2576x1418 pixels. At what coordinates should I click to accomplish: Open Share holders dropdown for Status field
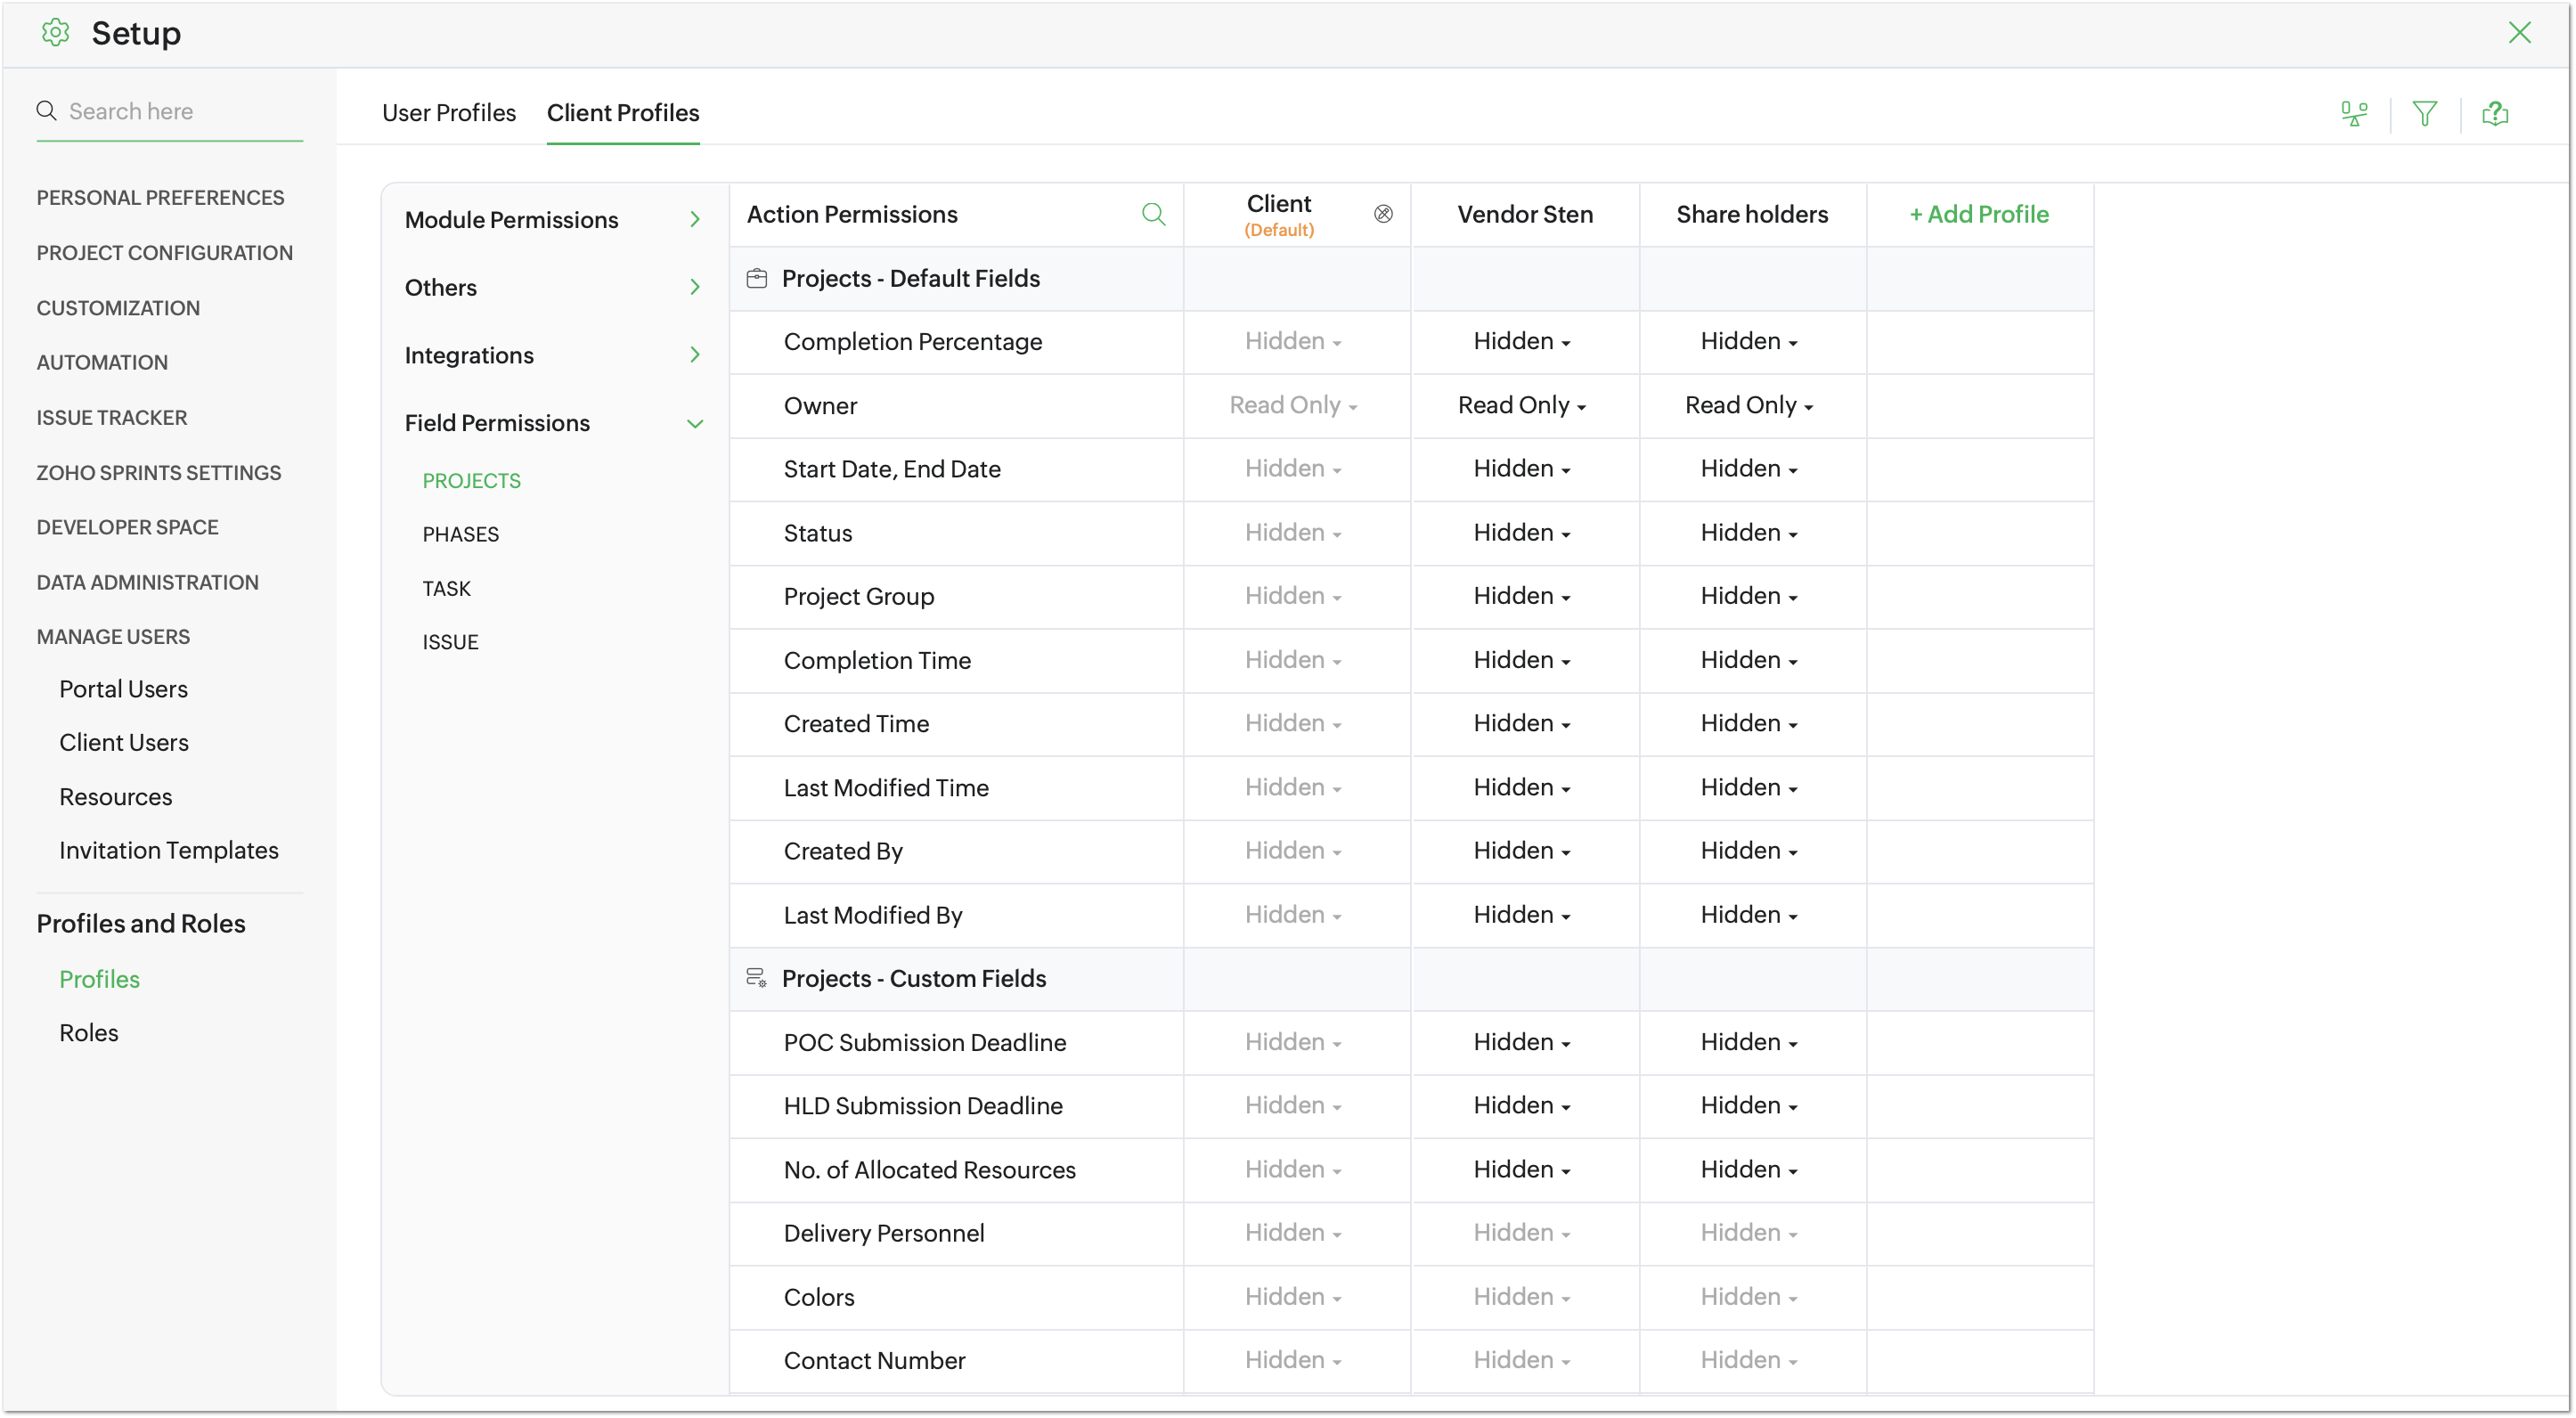[1749, 533]
